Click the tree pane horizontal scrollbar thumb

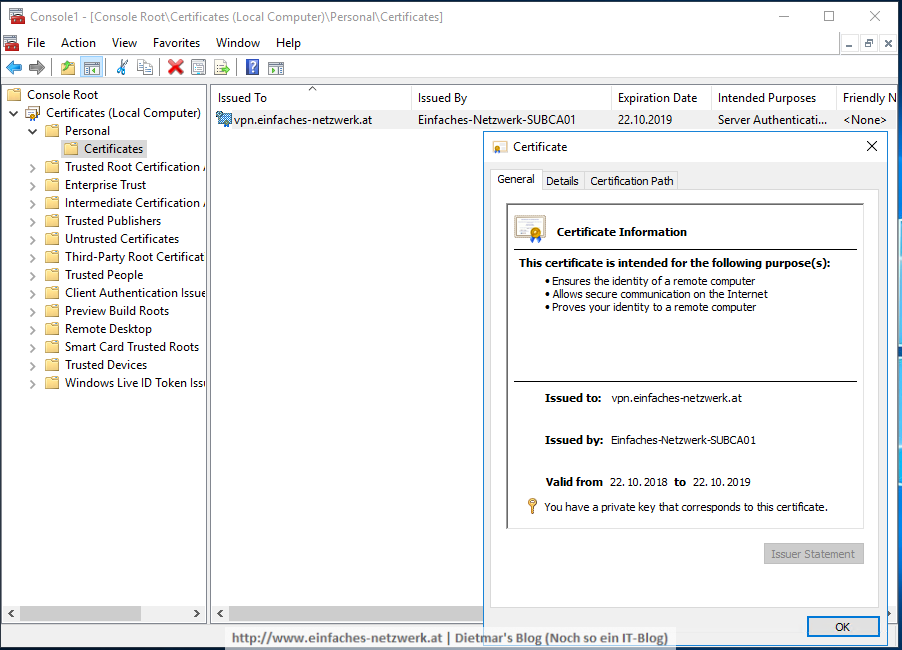pyautogui.click(x=81, y=613)
